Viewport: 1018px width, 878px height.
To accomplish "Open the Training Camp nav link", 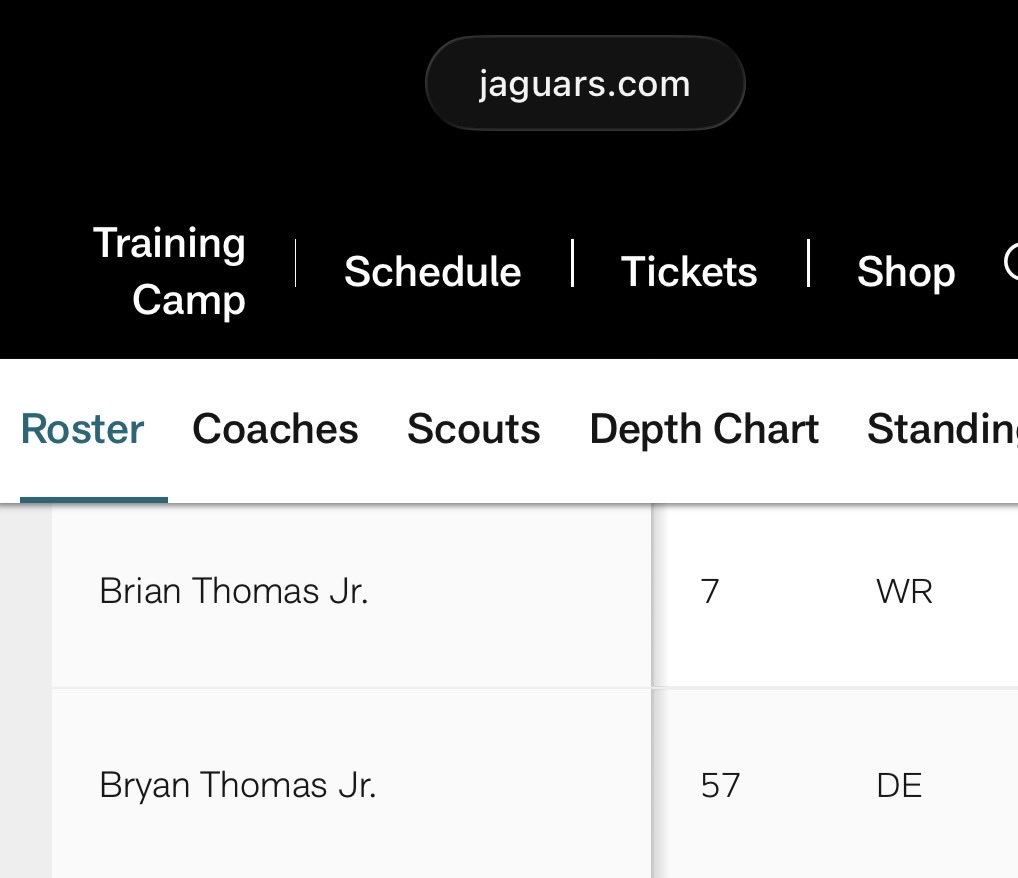I will pyautogui.click(x=169, y=271).
